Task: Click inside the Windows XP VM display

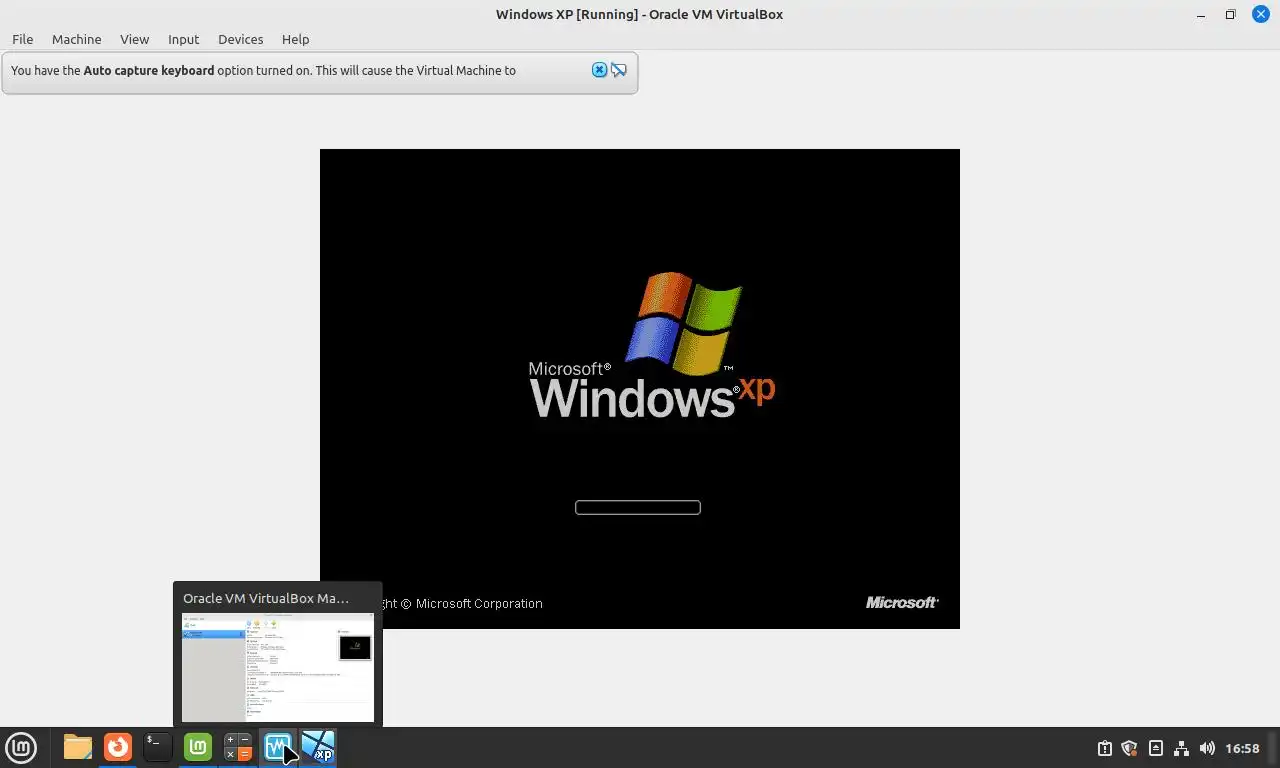Action: [640, 389]
